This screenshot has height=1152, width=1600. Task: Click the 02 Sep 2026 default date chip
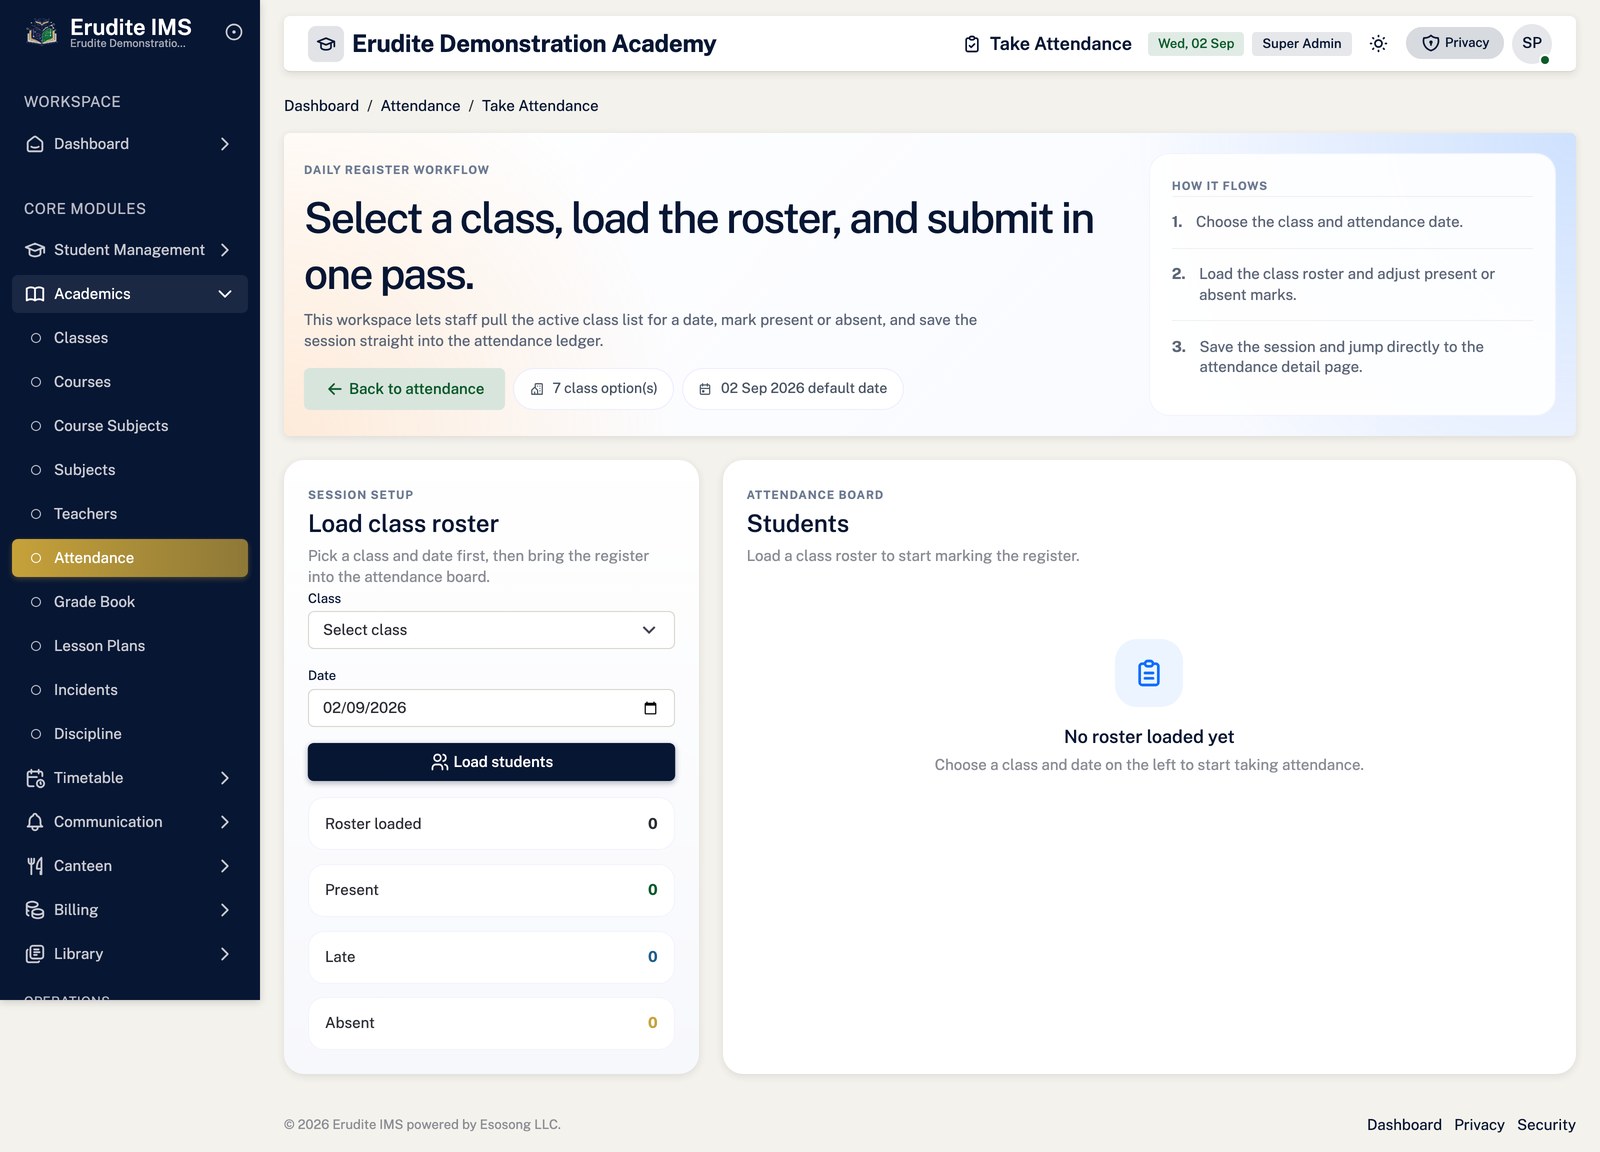point(793,389)
